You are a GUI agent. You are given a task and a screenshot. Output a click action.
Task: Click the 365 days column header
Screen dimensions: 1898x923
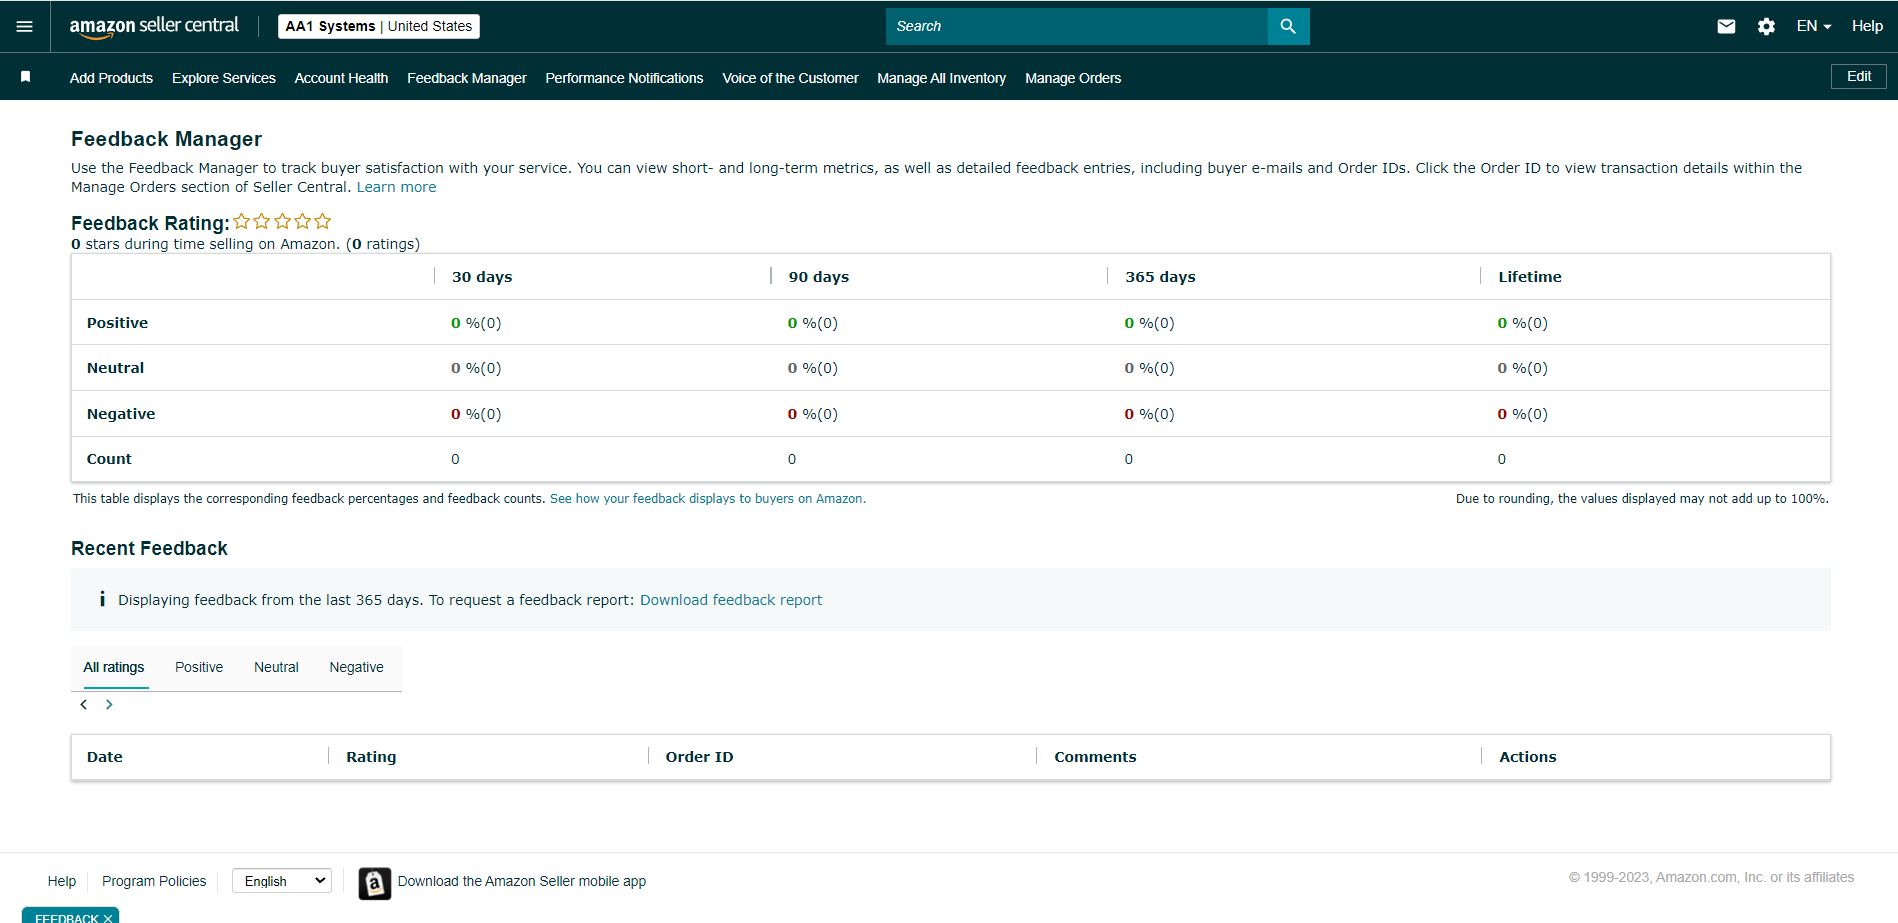tap(1160, 277)
